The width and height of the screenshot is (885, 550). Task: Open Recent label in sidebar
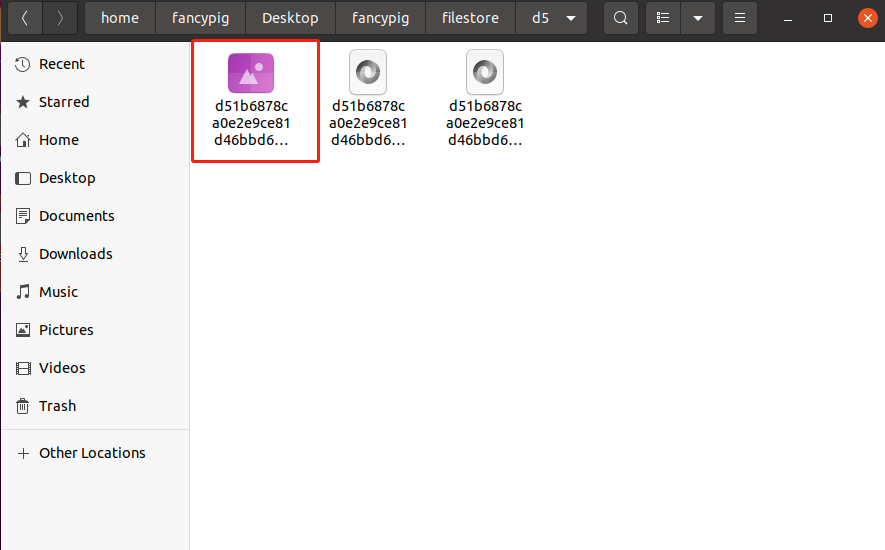pos(62,64)
